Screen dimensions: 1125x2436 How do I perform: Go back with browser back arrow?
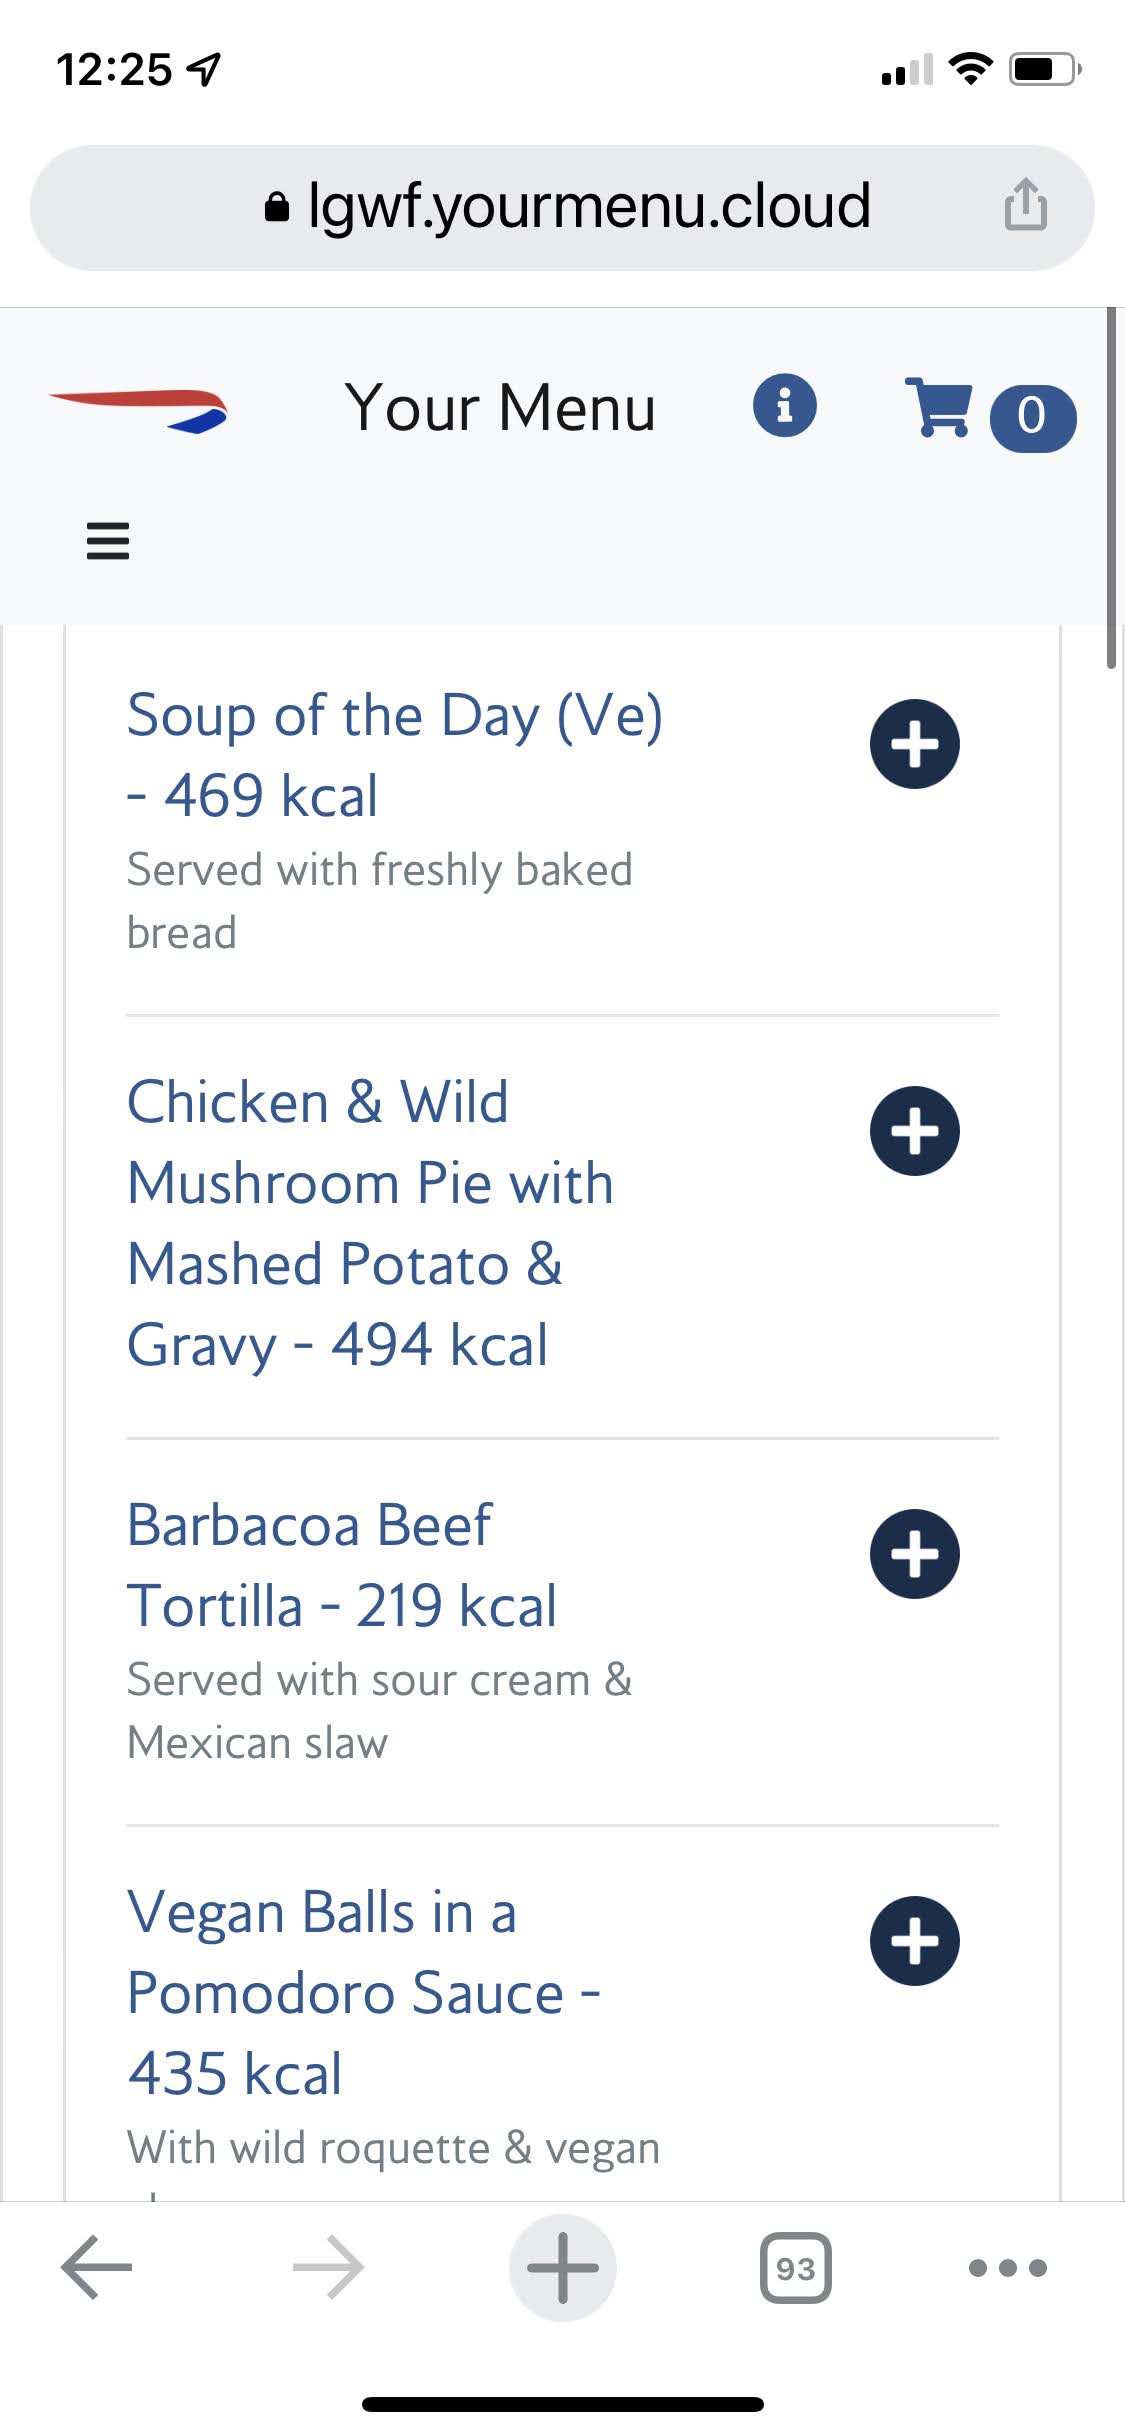tap(97, 2267)
